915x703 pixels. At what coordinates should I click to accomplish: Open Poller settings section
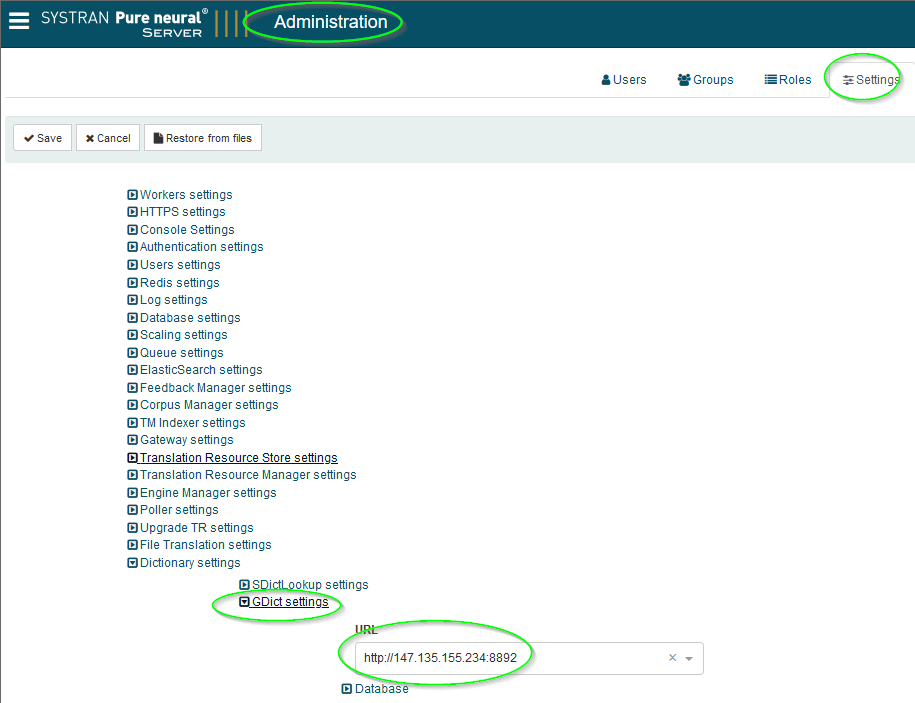pos(179,510)
